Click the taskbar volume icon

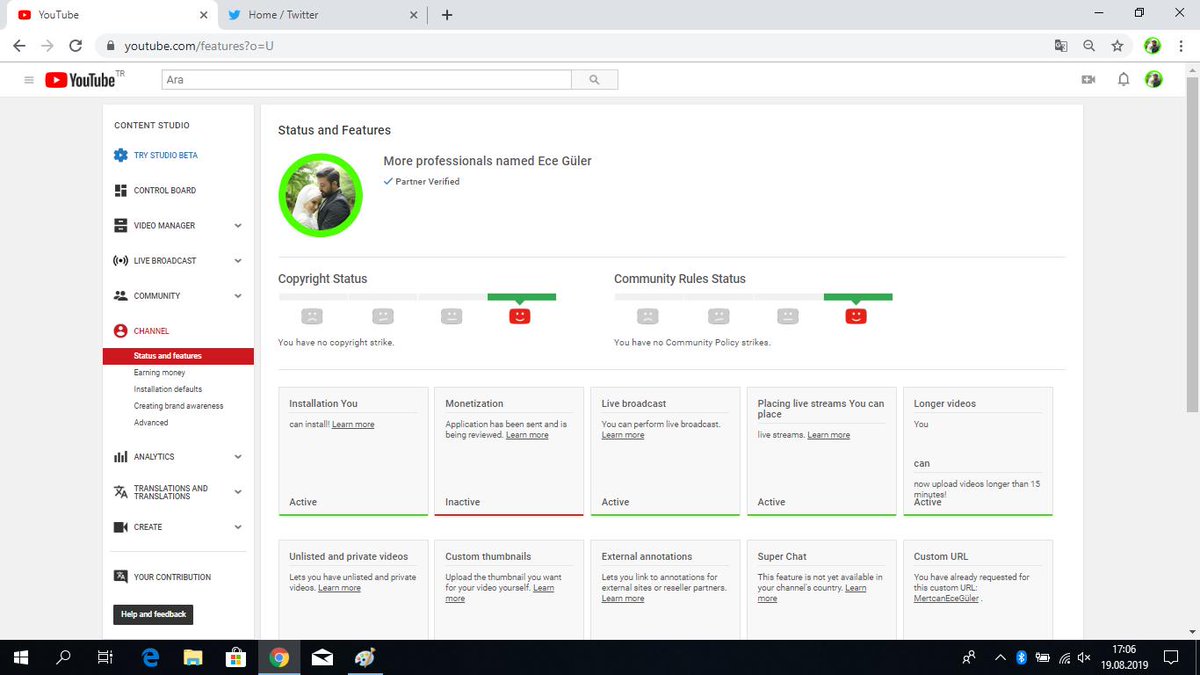click(1085, 657)
